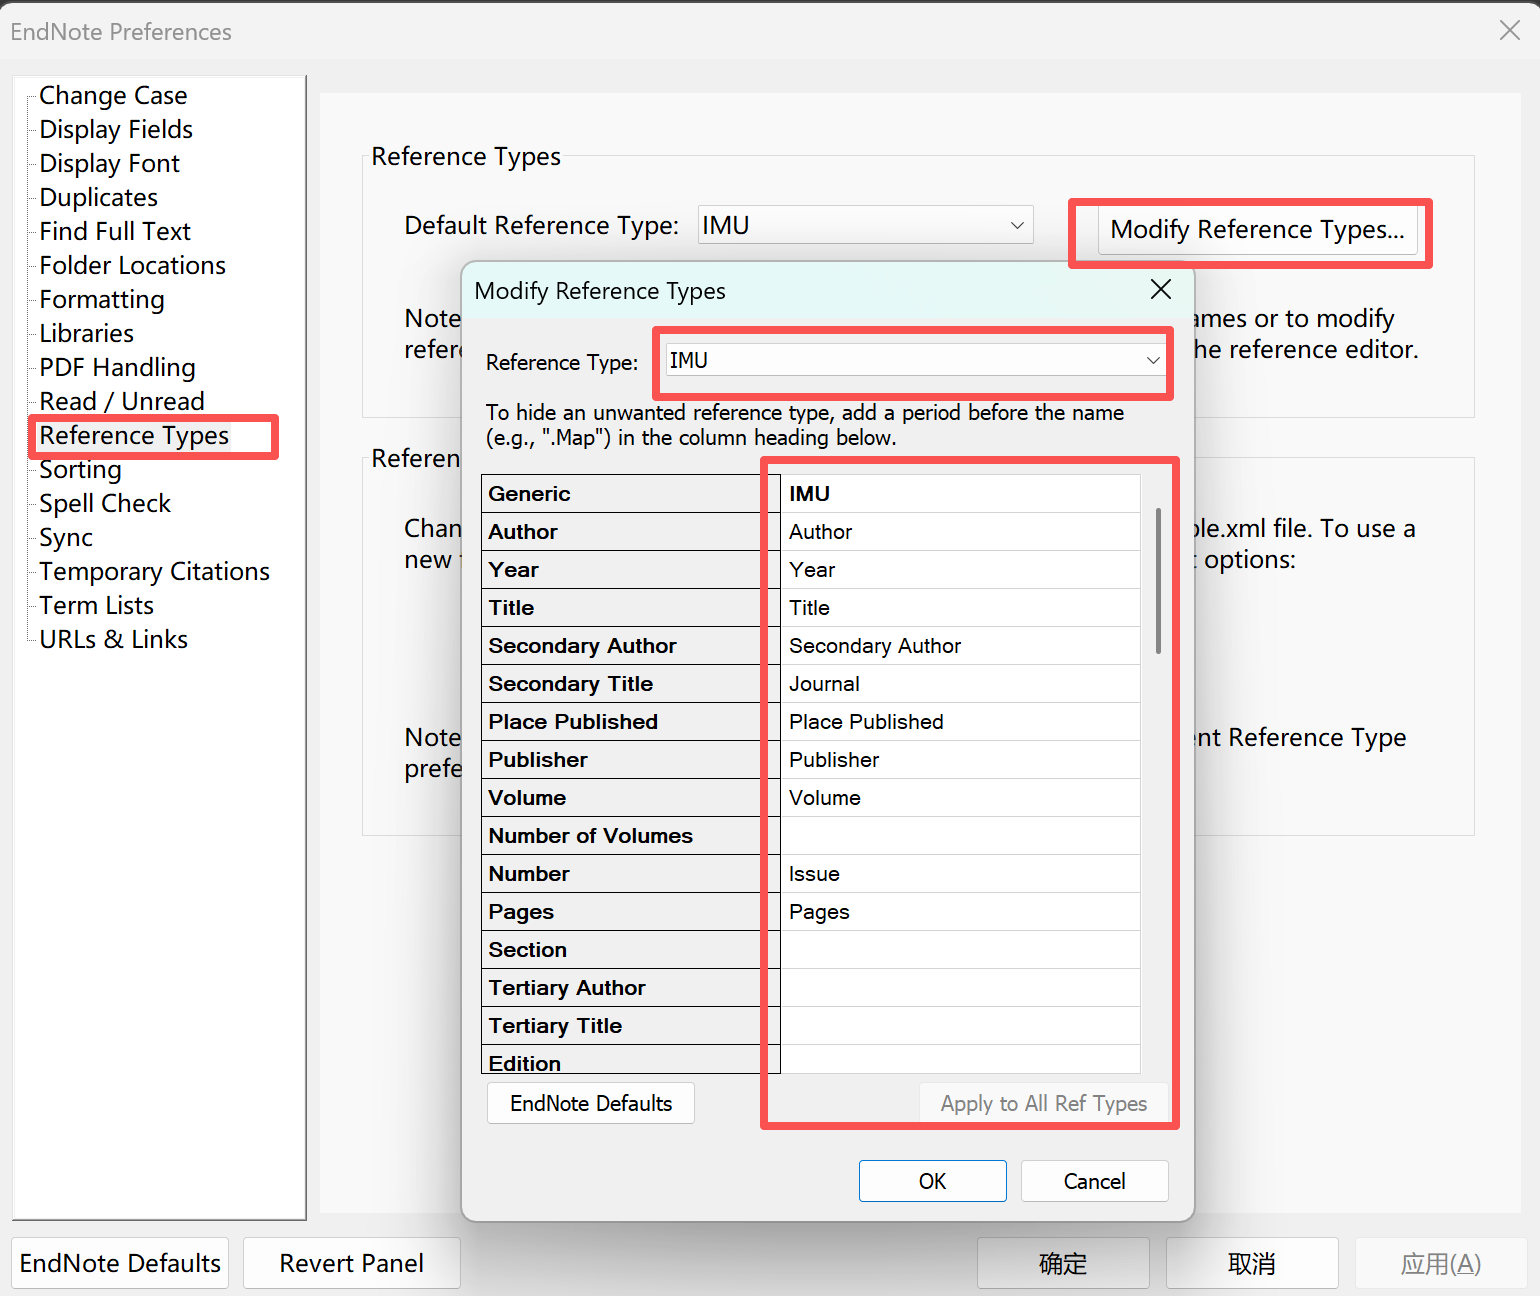The image size is (1540, 1296).
Task: Select PDF Handling preferences
Action: pos(118,367)
